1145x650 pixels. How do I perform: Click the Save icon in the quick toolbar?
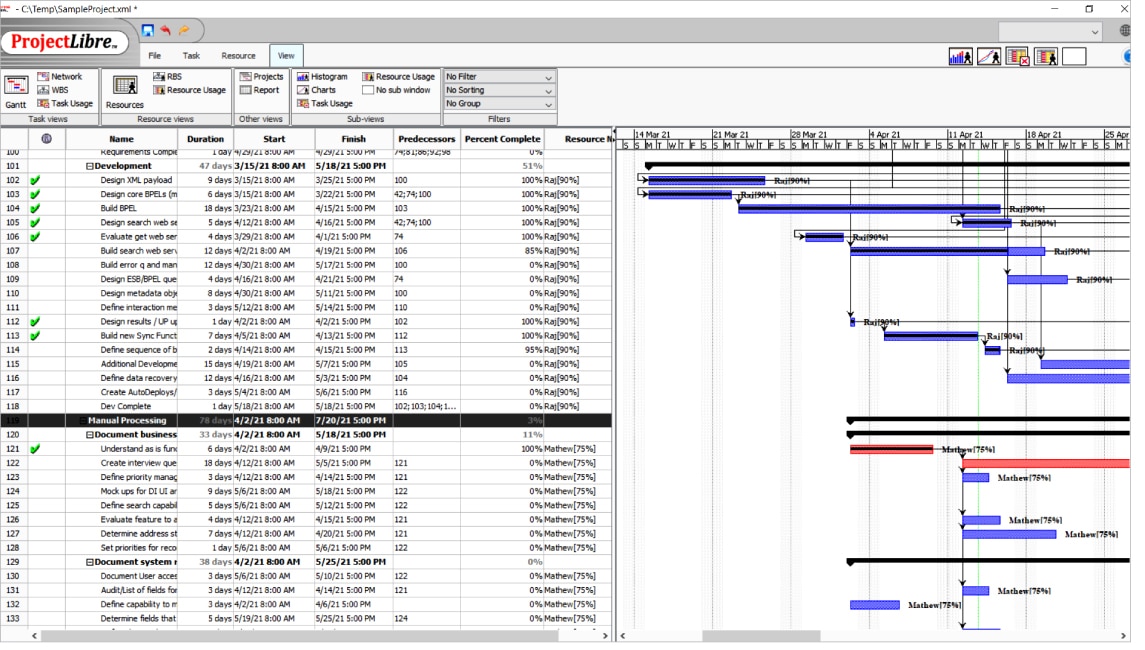[x=148, y=31]
